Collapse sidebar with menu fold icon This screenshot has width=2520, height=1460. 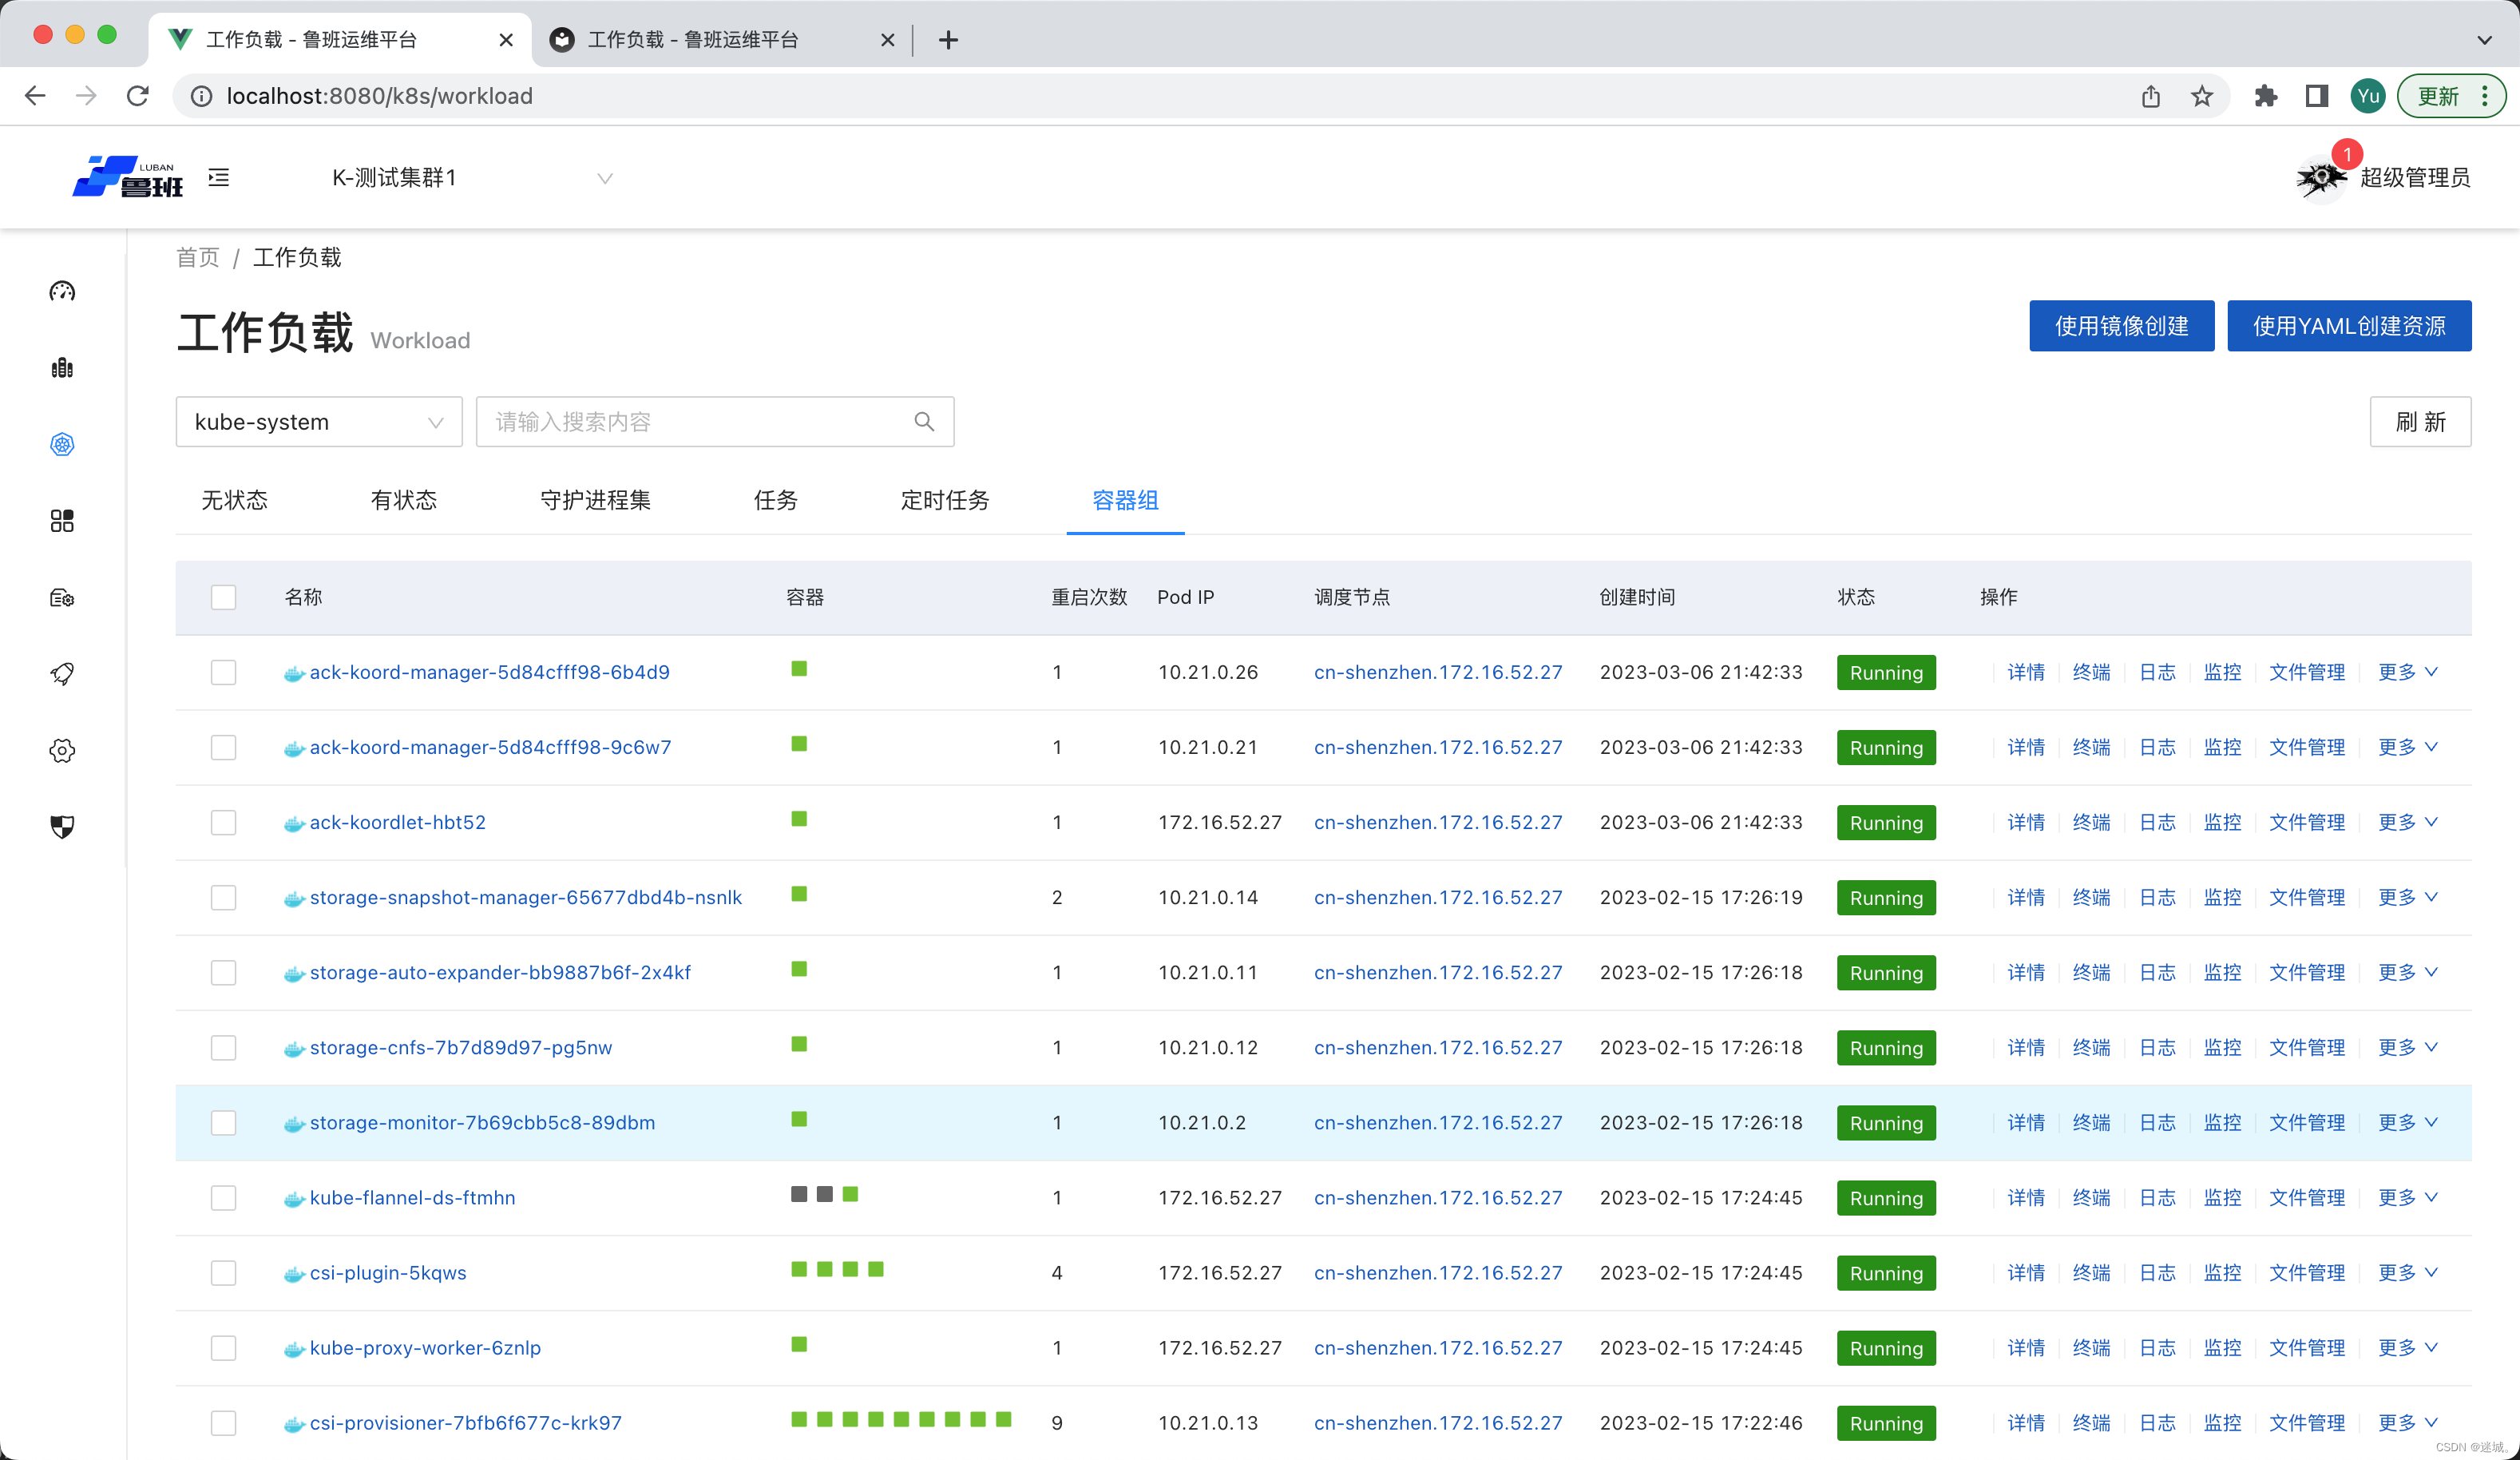click(x=219, y=178)
